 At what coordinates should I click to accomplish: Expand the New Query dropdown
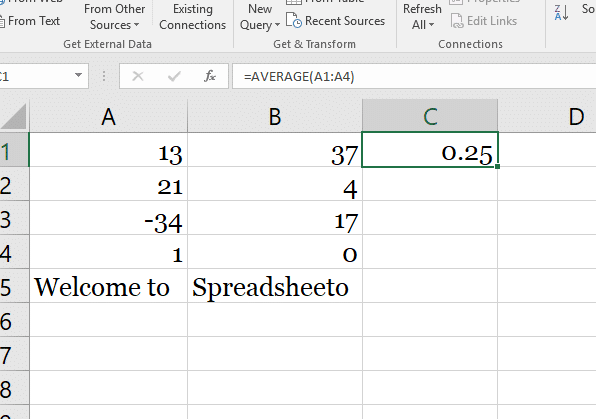pos(260,17)
